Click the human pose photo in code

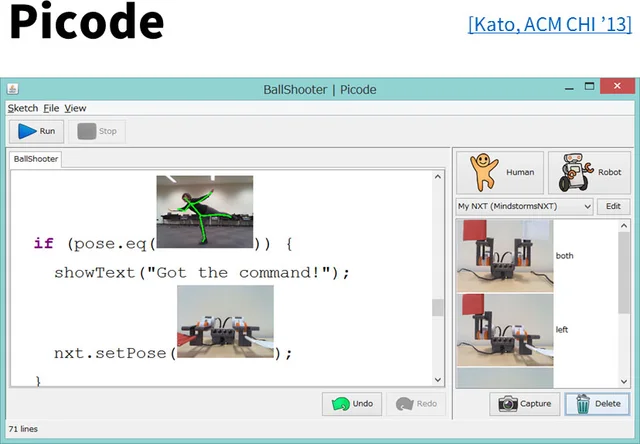click(x=205, y=212)
